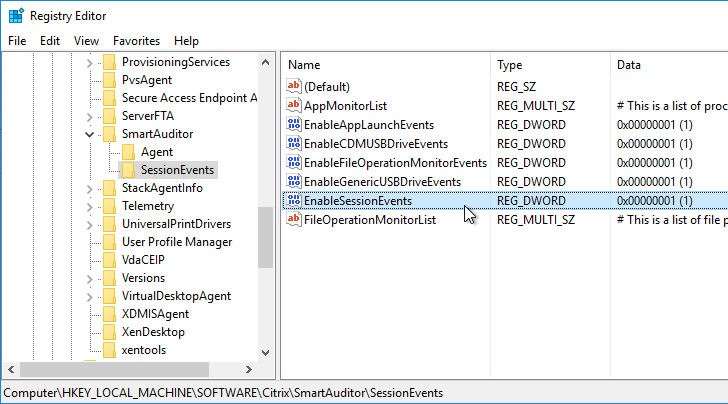The height and width of the screenshot is (404, 728).
Task: Click the SmartAuditor folder icon
Action: [110, 134]
